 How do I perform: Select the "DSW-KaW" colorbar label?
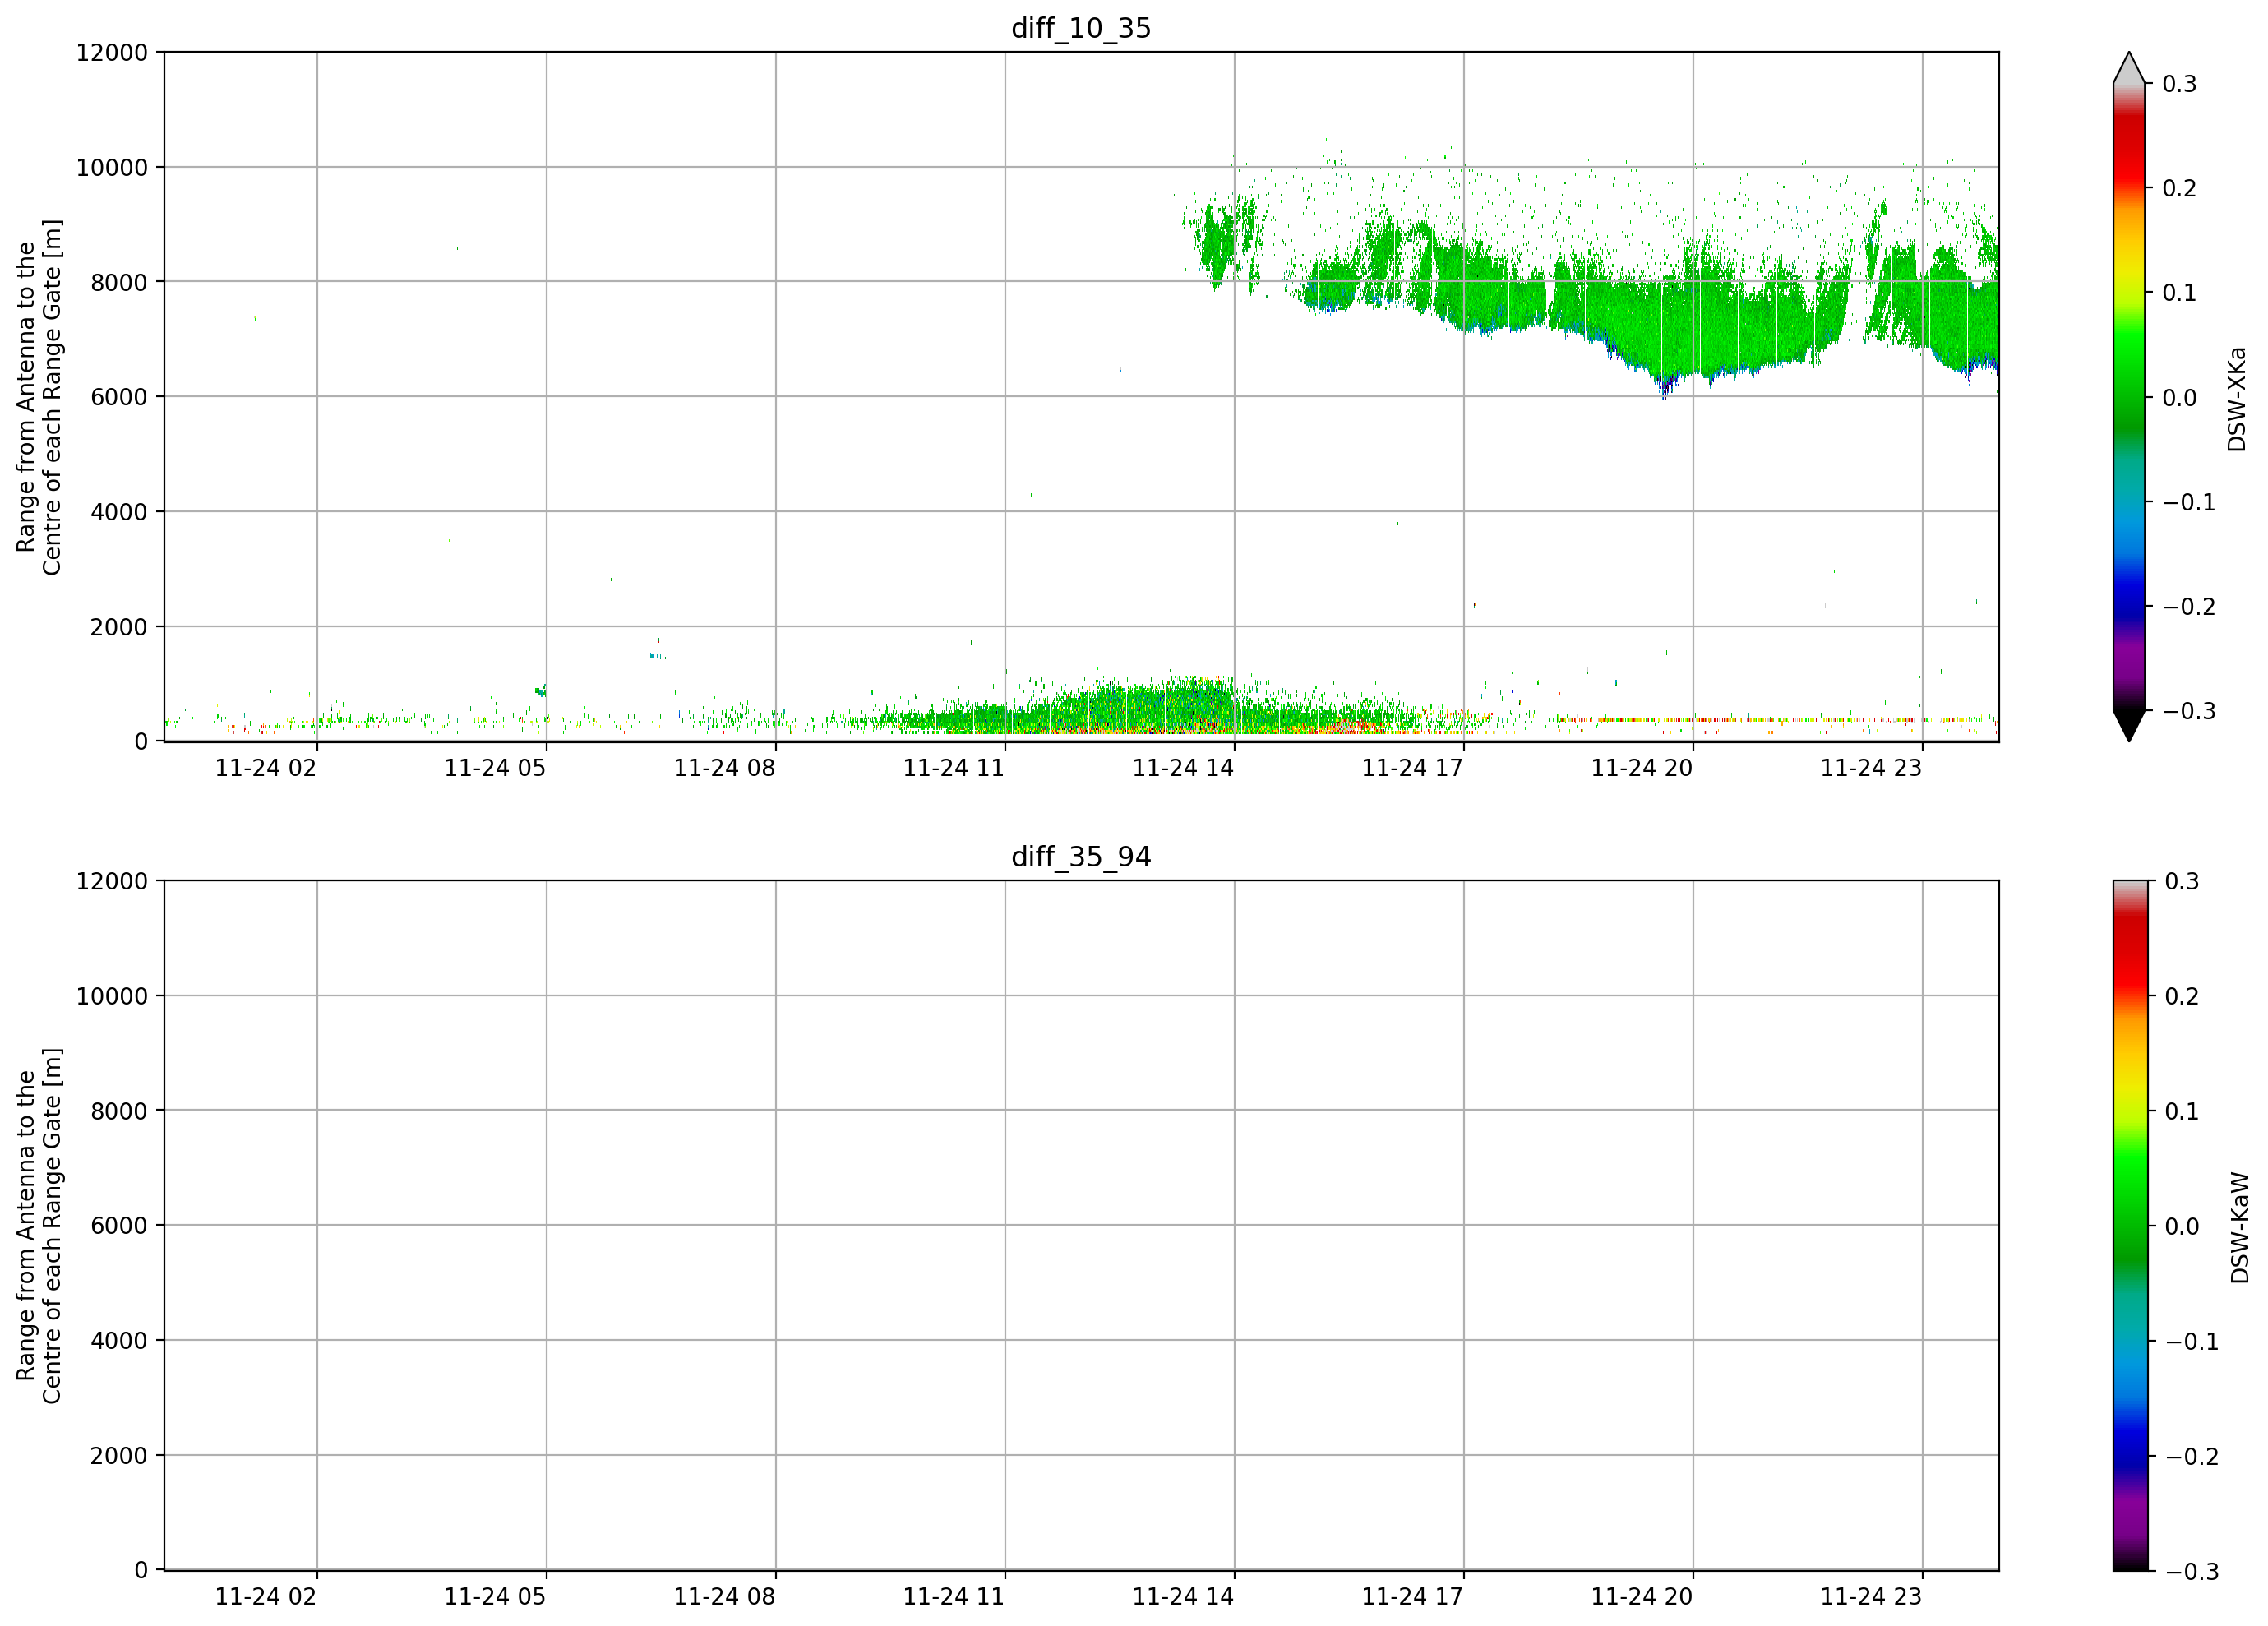[x=2240, y=1228]
